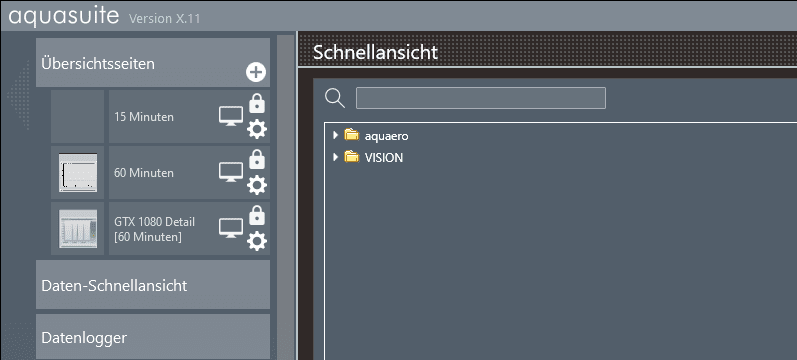797x360 pixels.
Task: Toggle the lock on 60 Minuten page
Action: point(257,159)
